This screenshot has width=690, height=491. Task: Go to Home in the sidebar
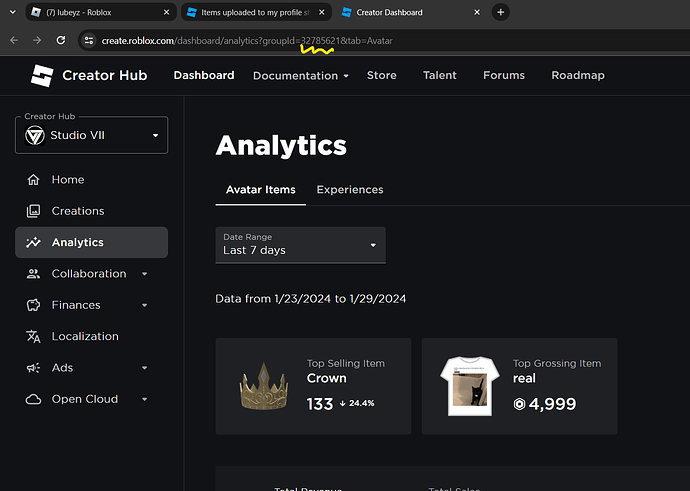[92, 180]
